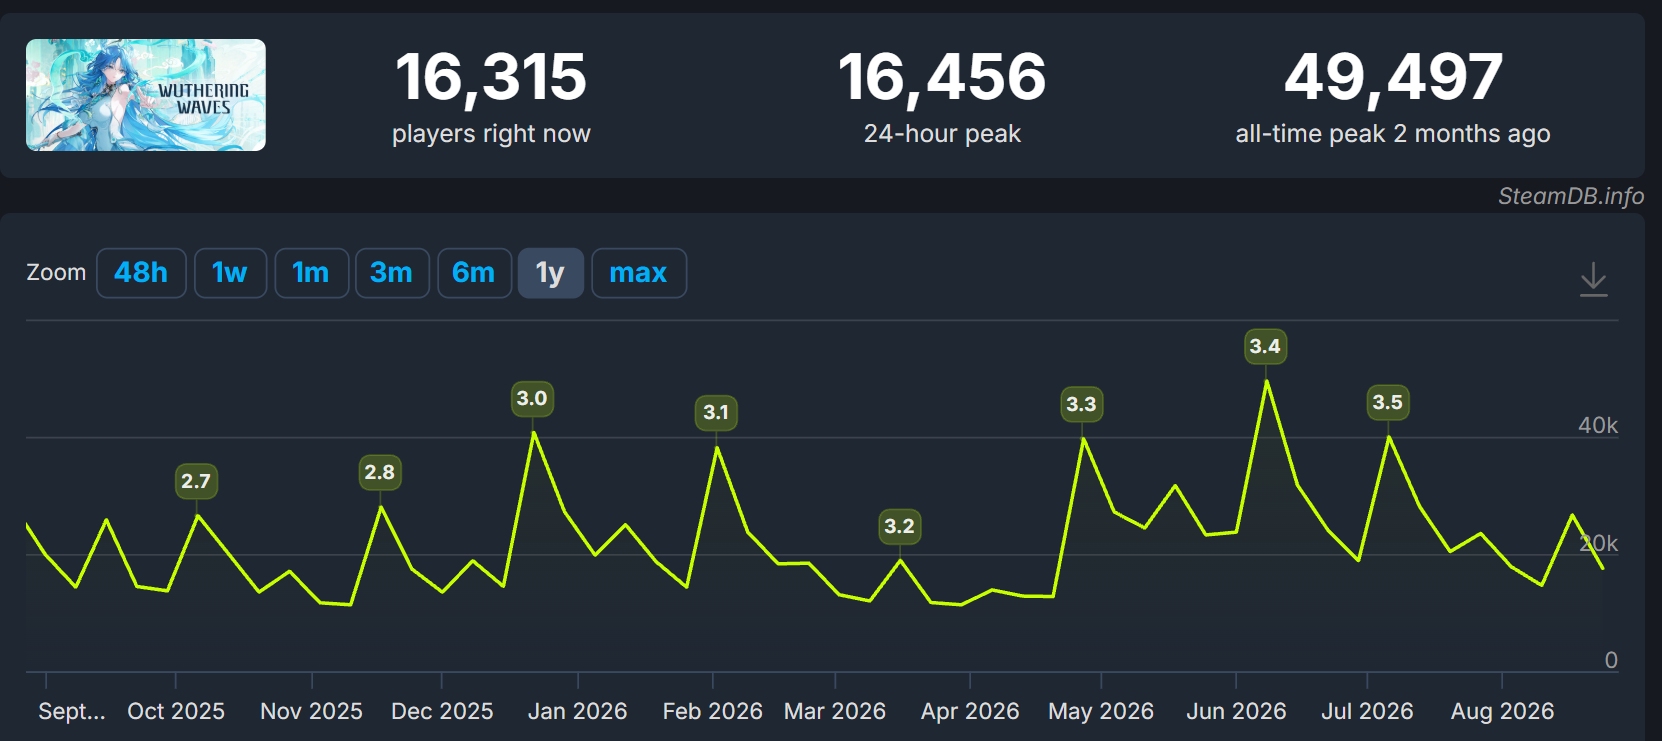The width and height of the screenshot is (1662, 741).
Task: Click the 'all-time peak 2 months ago' caption
Action: click(1393, 134)
